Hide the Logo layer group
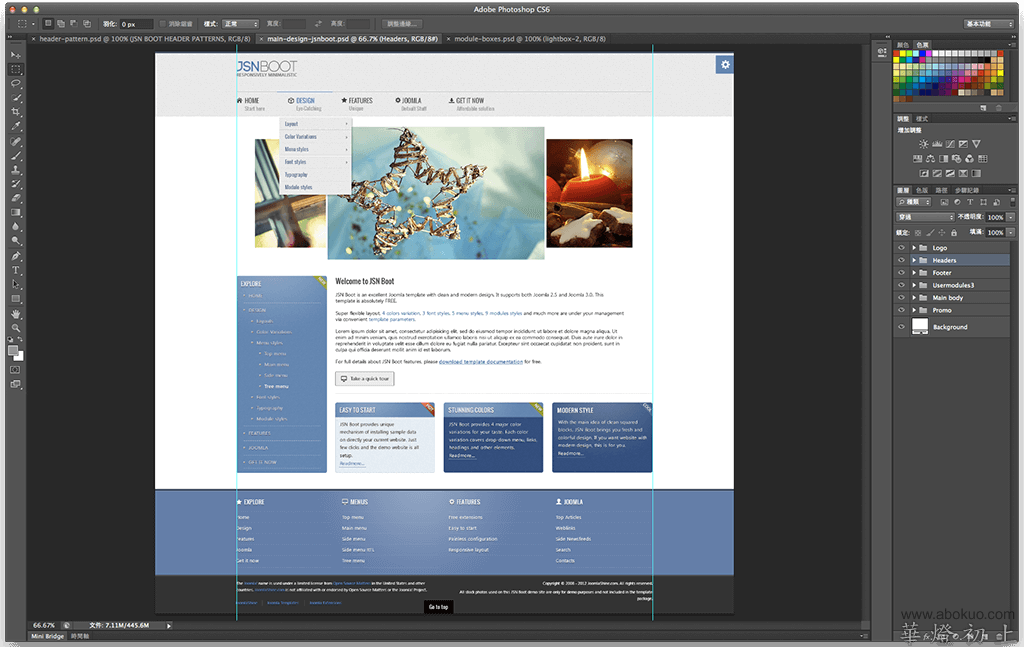1024x647 pixels. [901, 247]
